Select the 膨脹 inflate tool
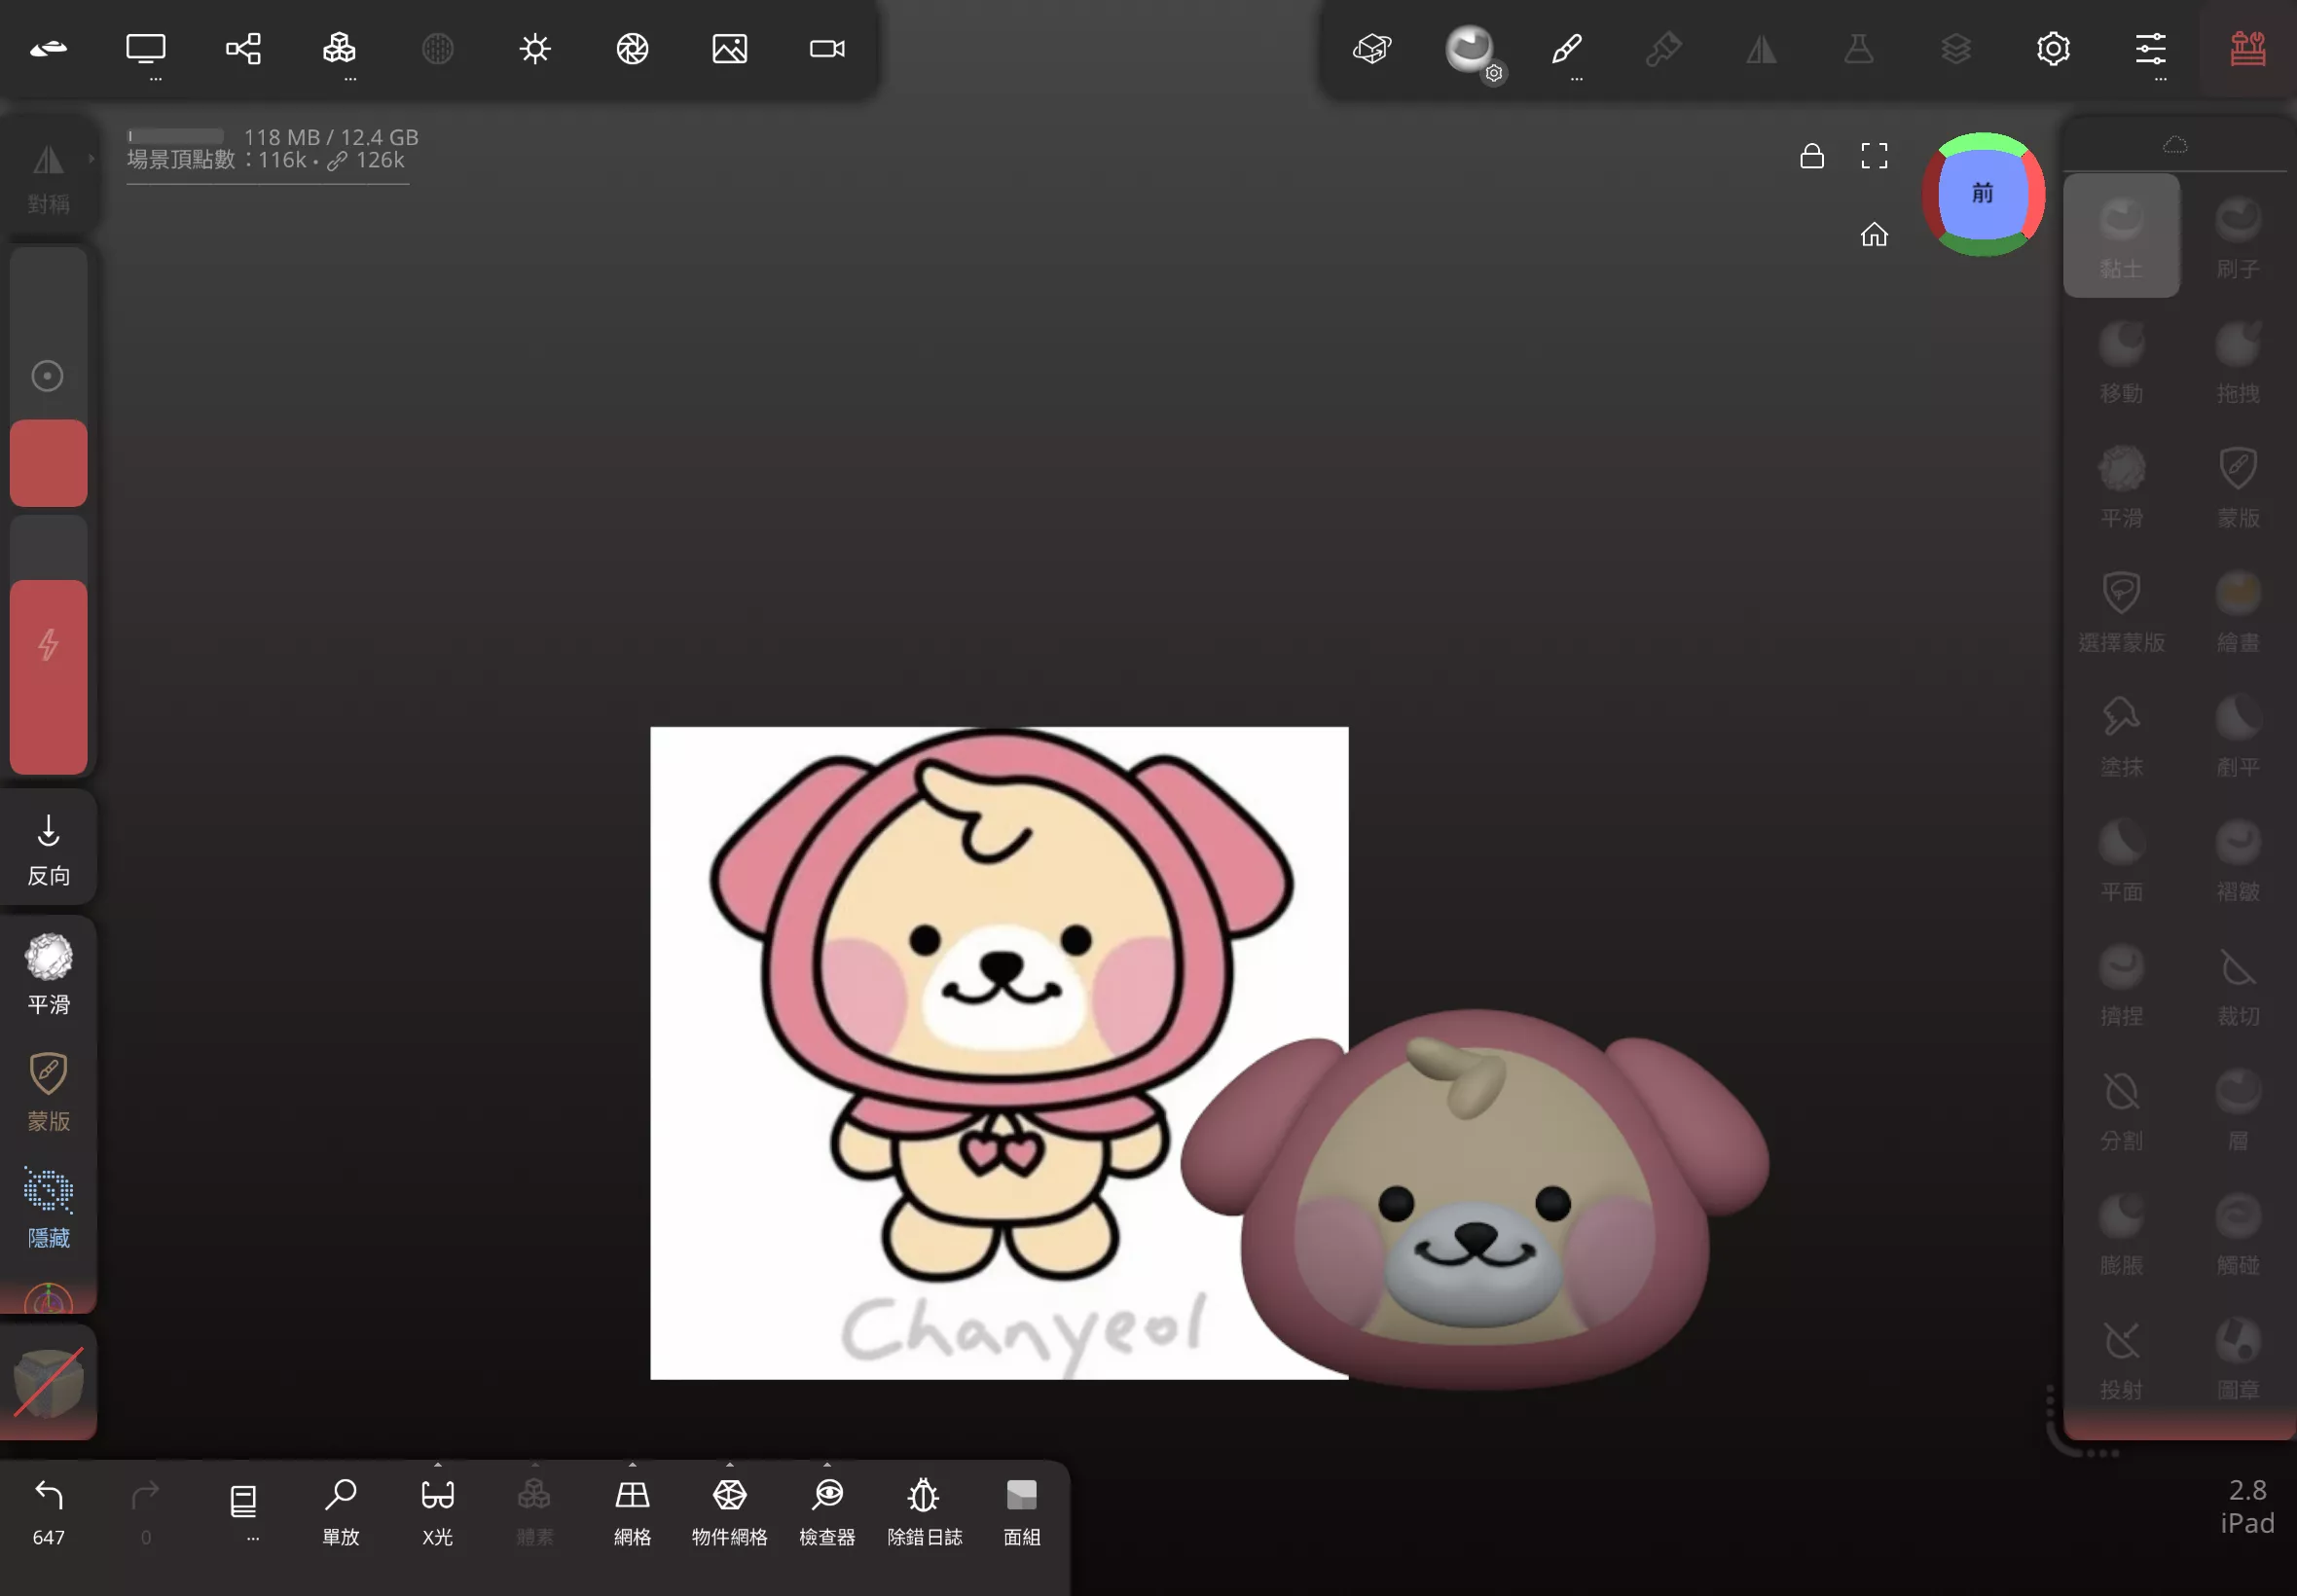Image resolution: width=2297 pixels, height=1596 pixels. (x=2121, y=1233)
